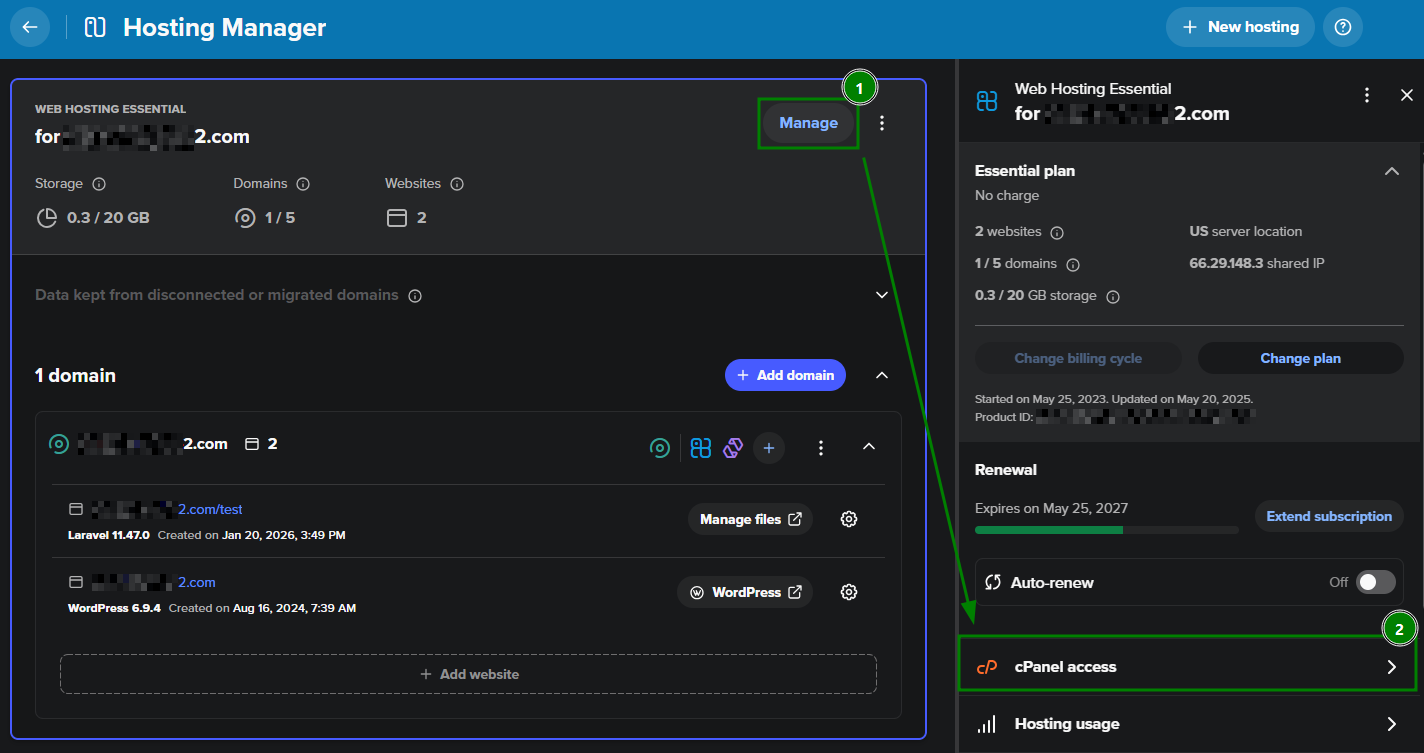Image resolution: width=1424 pixels, height=753 pixels.
Task: Show info about 1 / 5 domains in side panel
Action: coord(1073,265)
